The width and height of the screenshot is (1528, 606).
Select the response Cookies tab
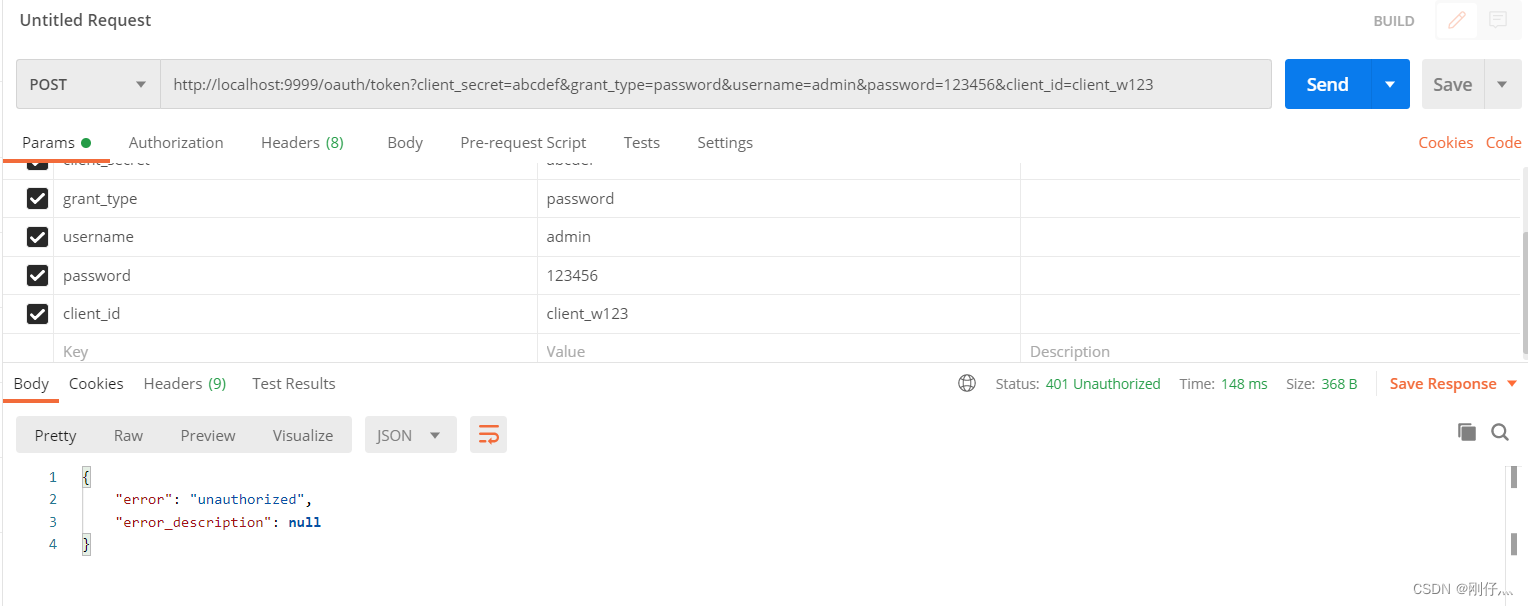[x=96, y=383]
